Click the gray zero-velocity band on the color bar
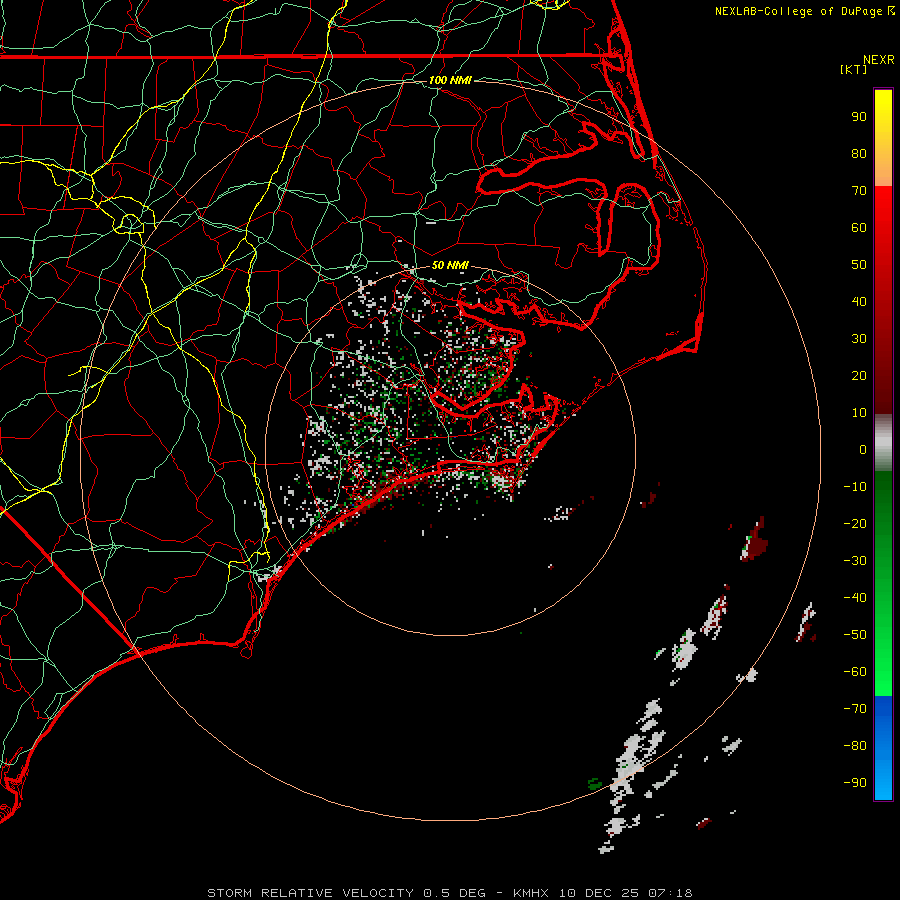 [883, 442]
